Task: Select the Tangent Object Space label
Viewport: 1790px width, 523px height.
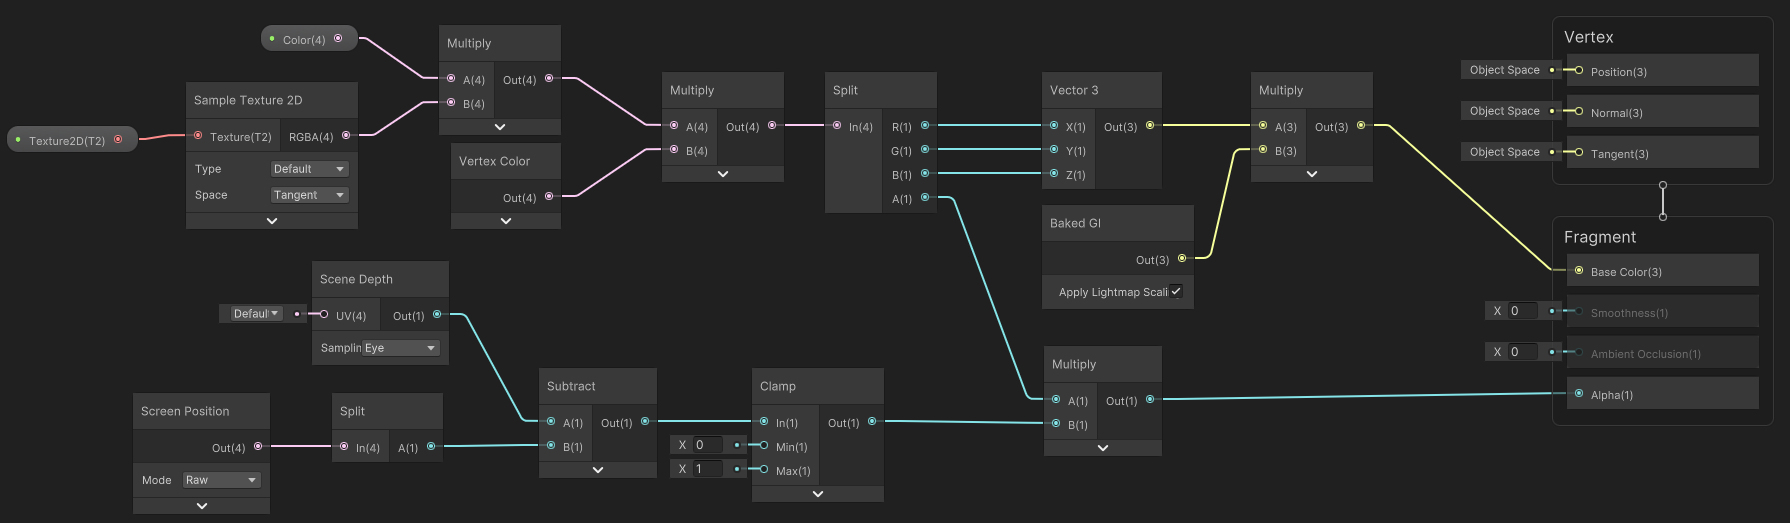Action: [x=1504, y=152]
